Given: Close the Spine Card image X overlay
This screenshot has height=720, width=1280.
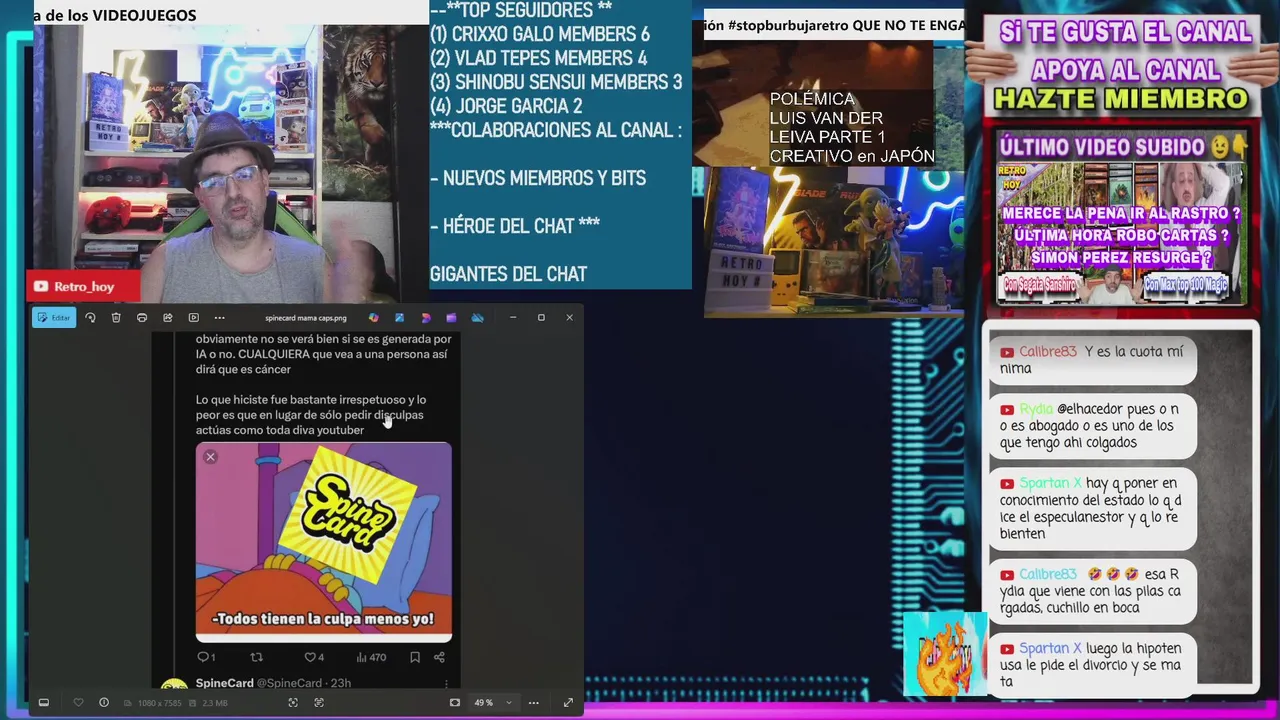Looking at the screenshot, I should tap(210, 457).
